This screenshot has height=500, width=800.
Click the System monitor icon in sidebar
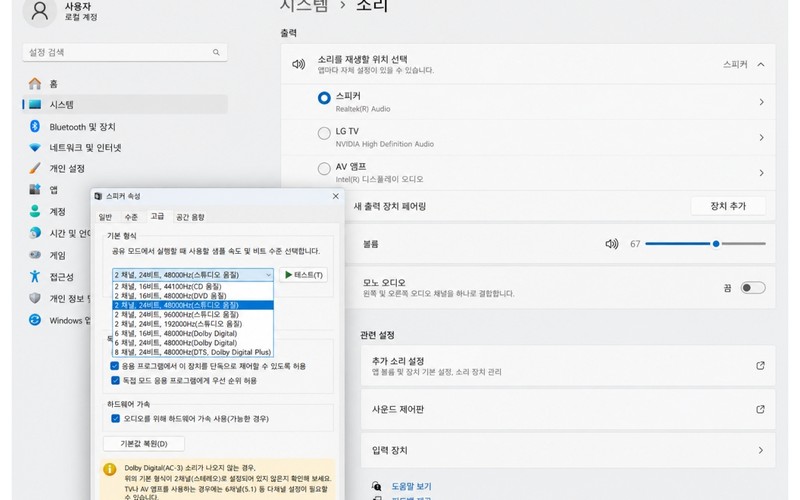pos(35,105)
